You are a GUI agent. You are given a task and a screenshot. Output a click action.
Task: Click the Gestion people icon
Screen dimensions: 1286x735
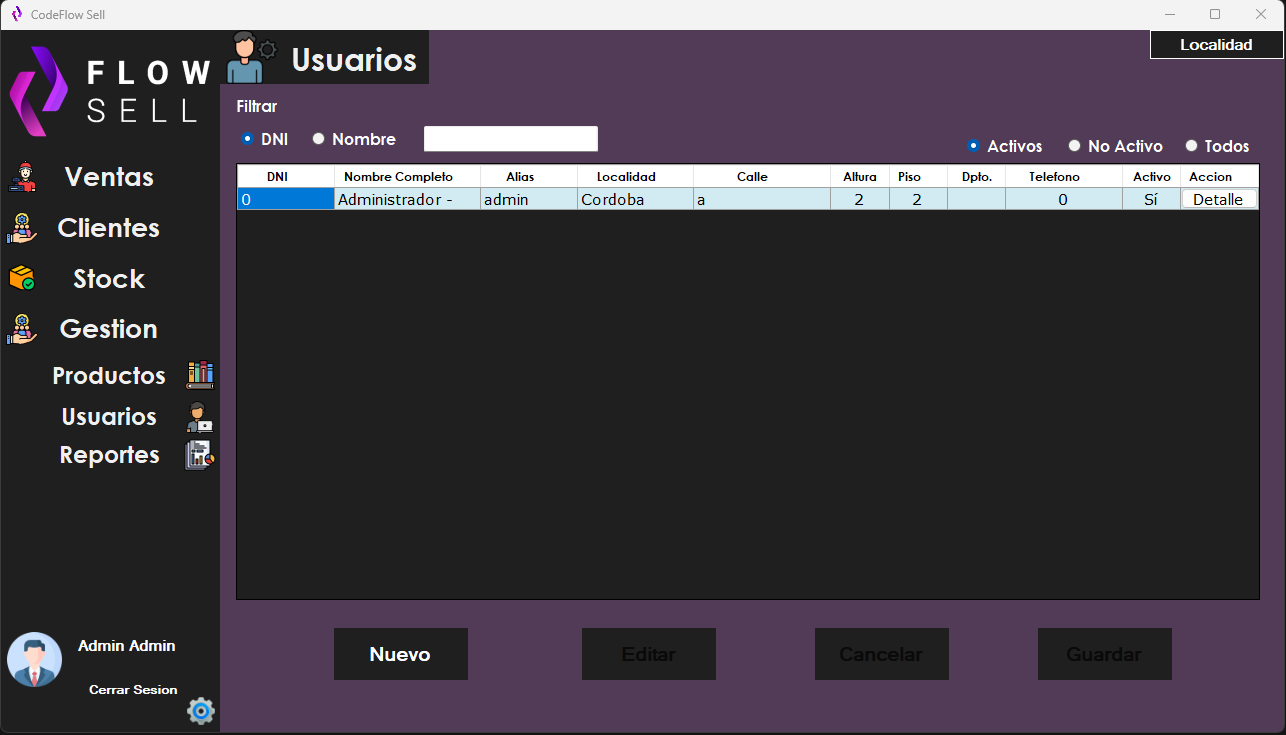22,328
